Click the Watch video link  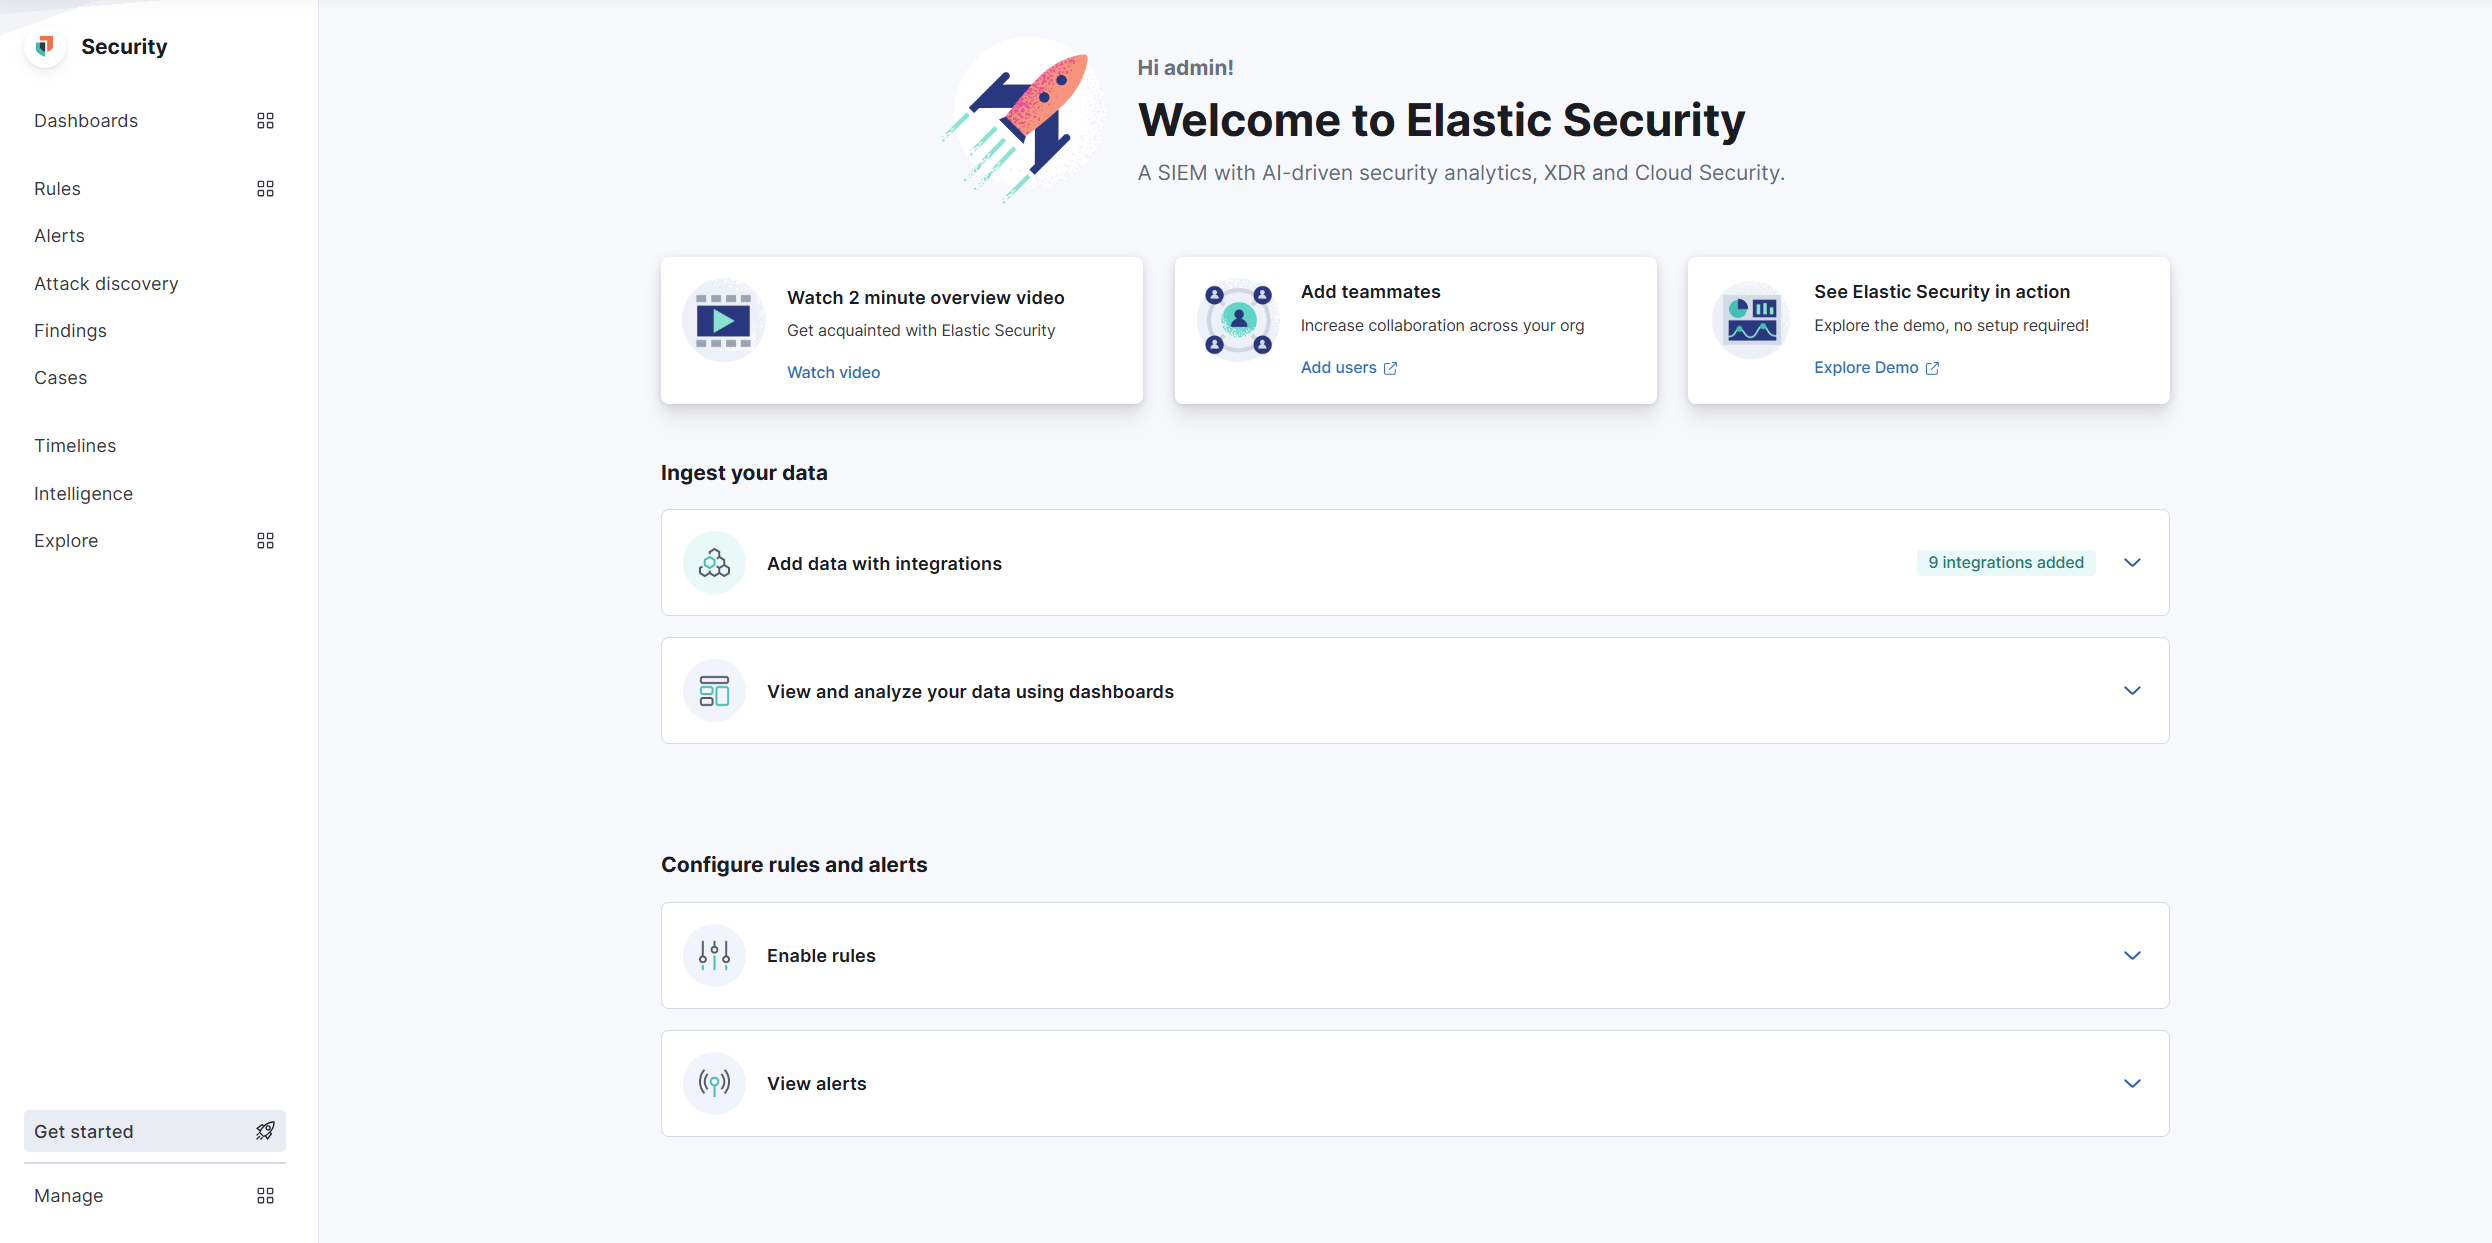coord(833,372)
